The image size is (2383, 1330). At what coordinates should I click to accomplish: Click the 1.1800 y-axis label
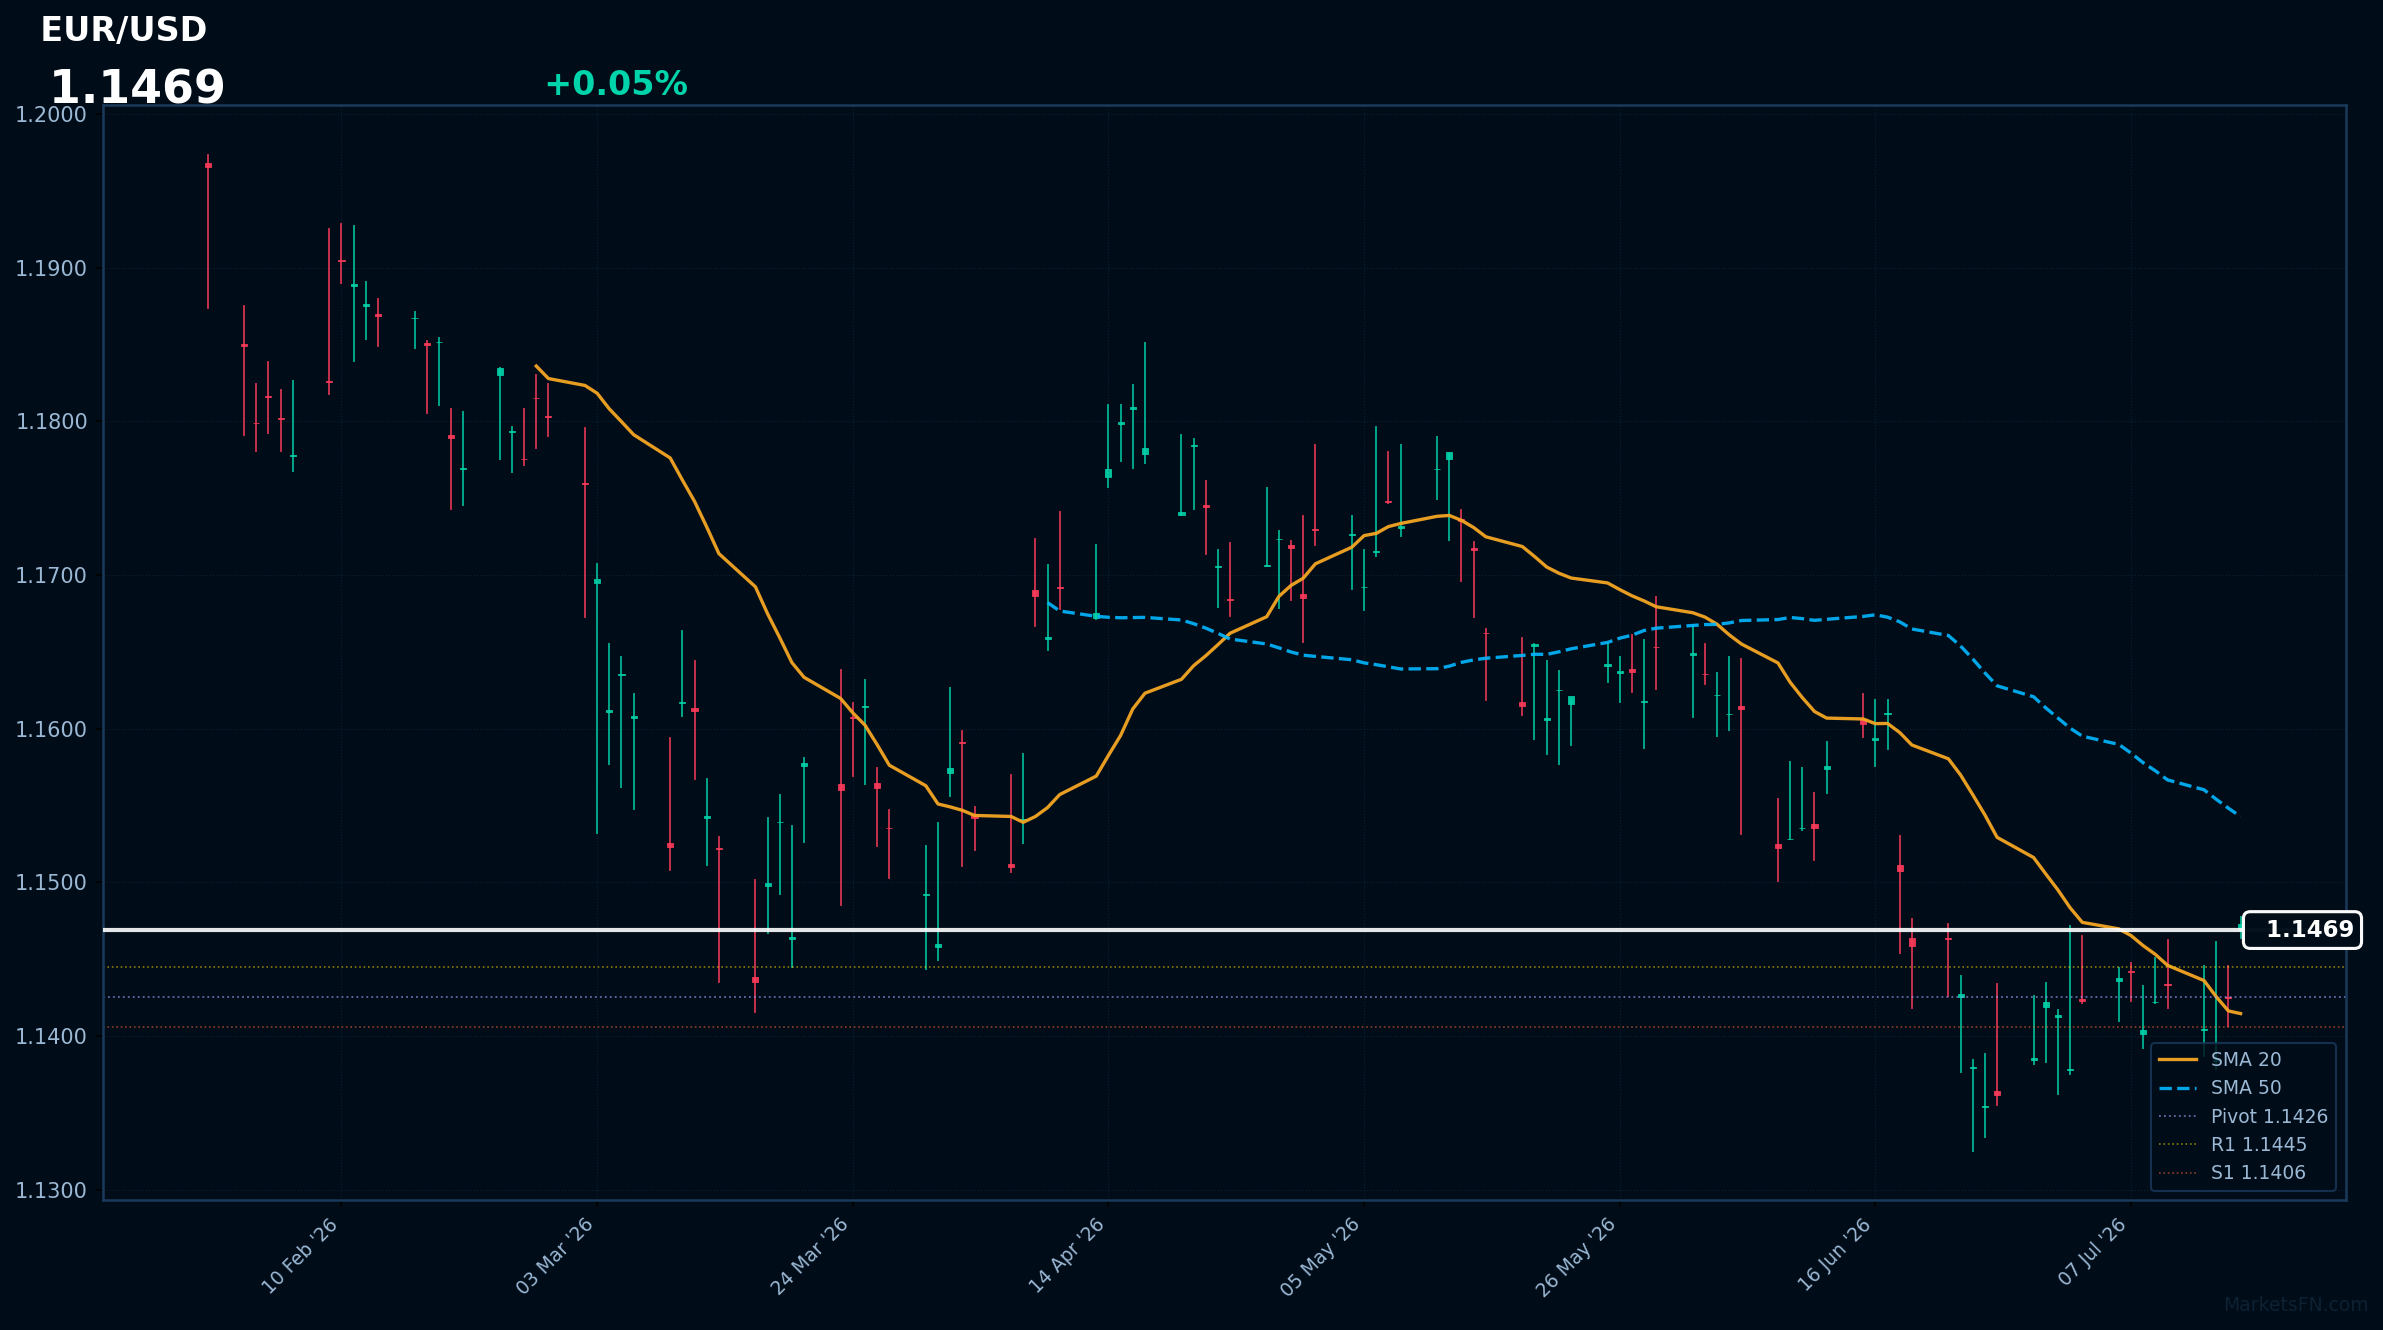tap(51, 422)
